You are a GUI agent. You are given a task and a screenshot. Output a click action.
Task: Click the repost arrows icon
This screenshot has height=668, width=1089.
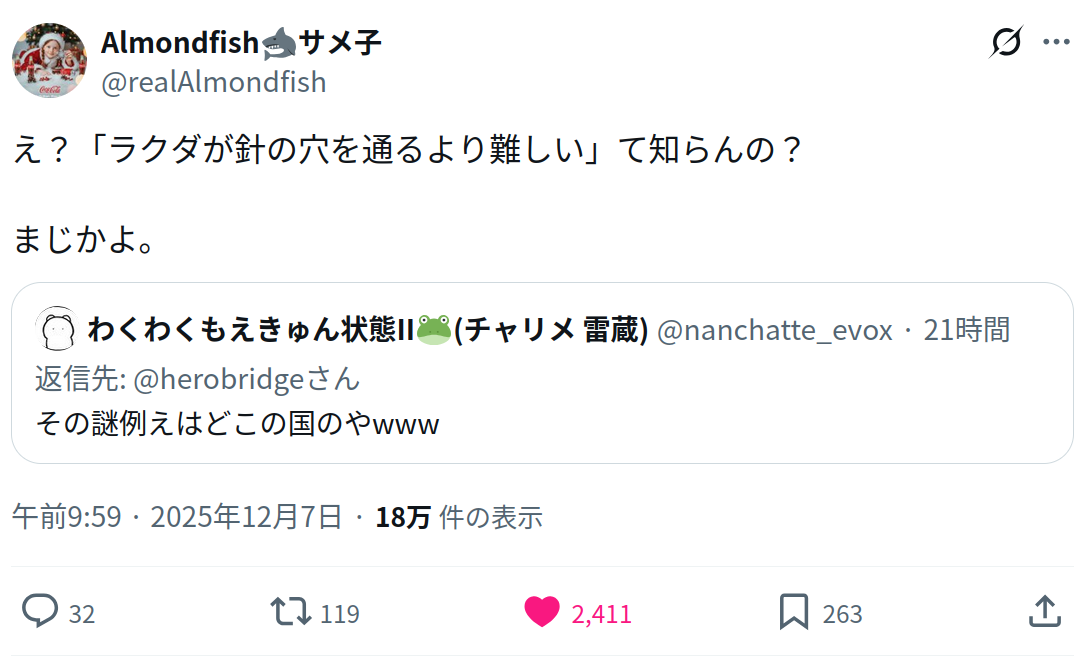291,611
